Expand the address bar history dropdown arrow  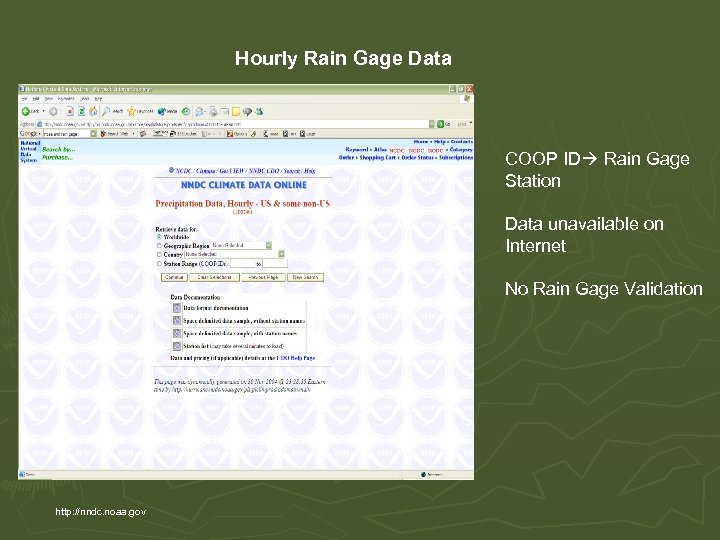pyautogui.click(x=432, y=124)
